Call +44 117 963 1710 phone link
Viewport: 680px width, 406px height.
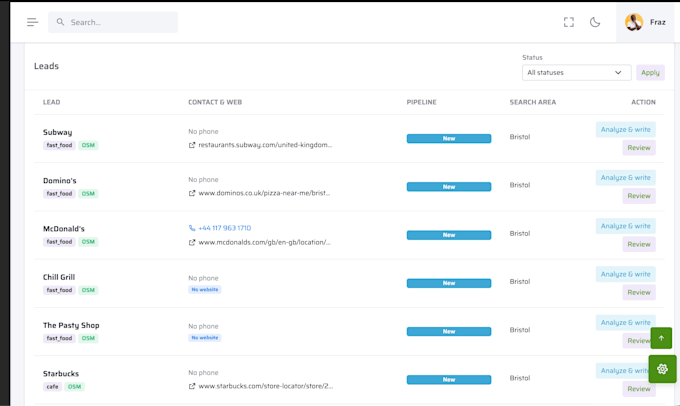[x=225, y=228]
